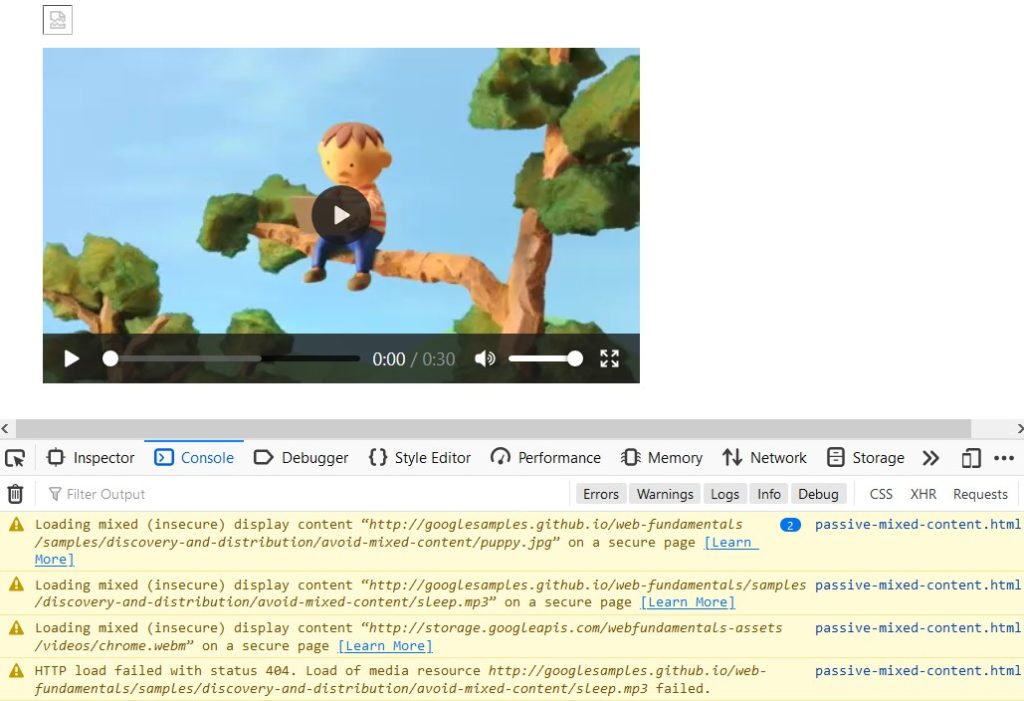Screen dimensions: 1024x701
Task: Toggle the Errors filter in console
Action: tap(601, 494)
